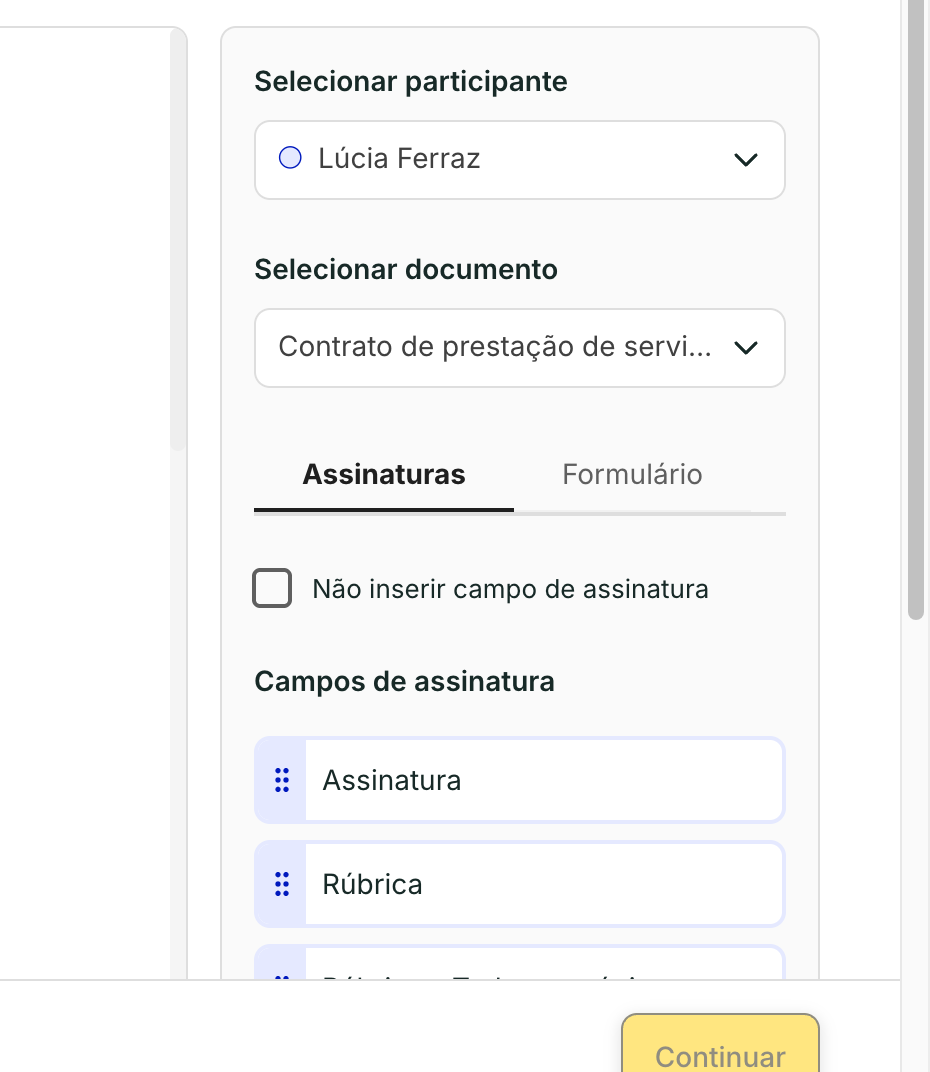Open the Lúcia Ferraz participant dropdown

(520, 160)
